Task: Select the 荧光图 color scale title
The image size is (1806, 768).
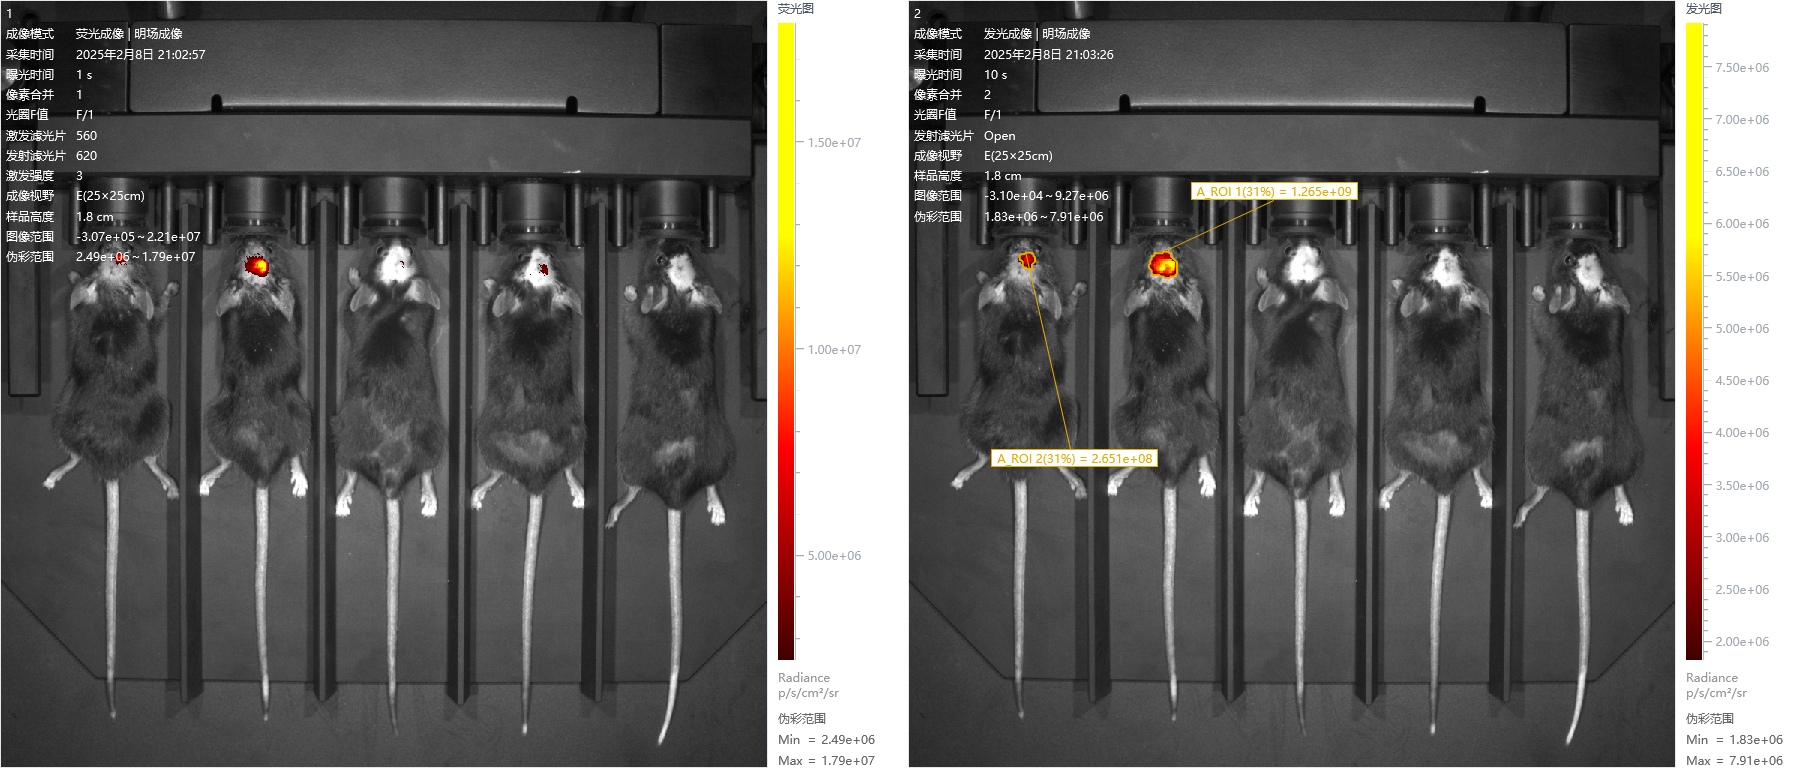Action: coord(796,9)
